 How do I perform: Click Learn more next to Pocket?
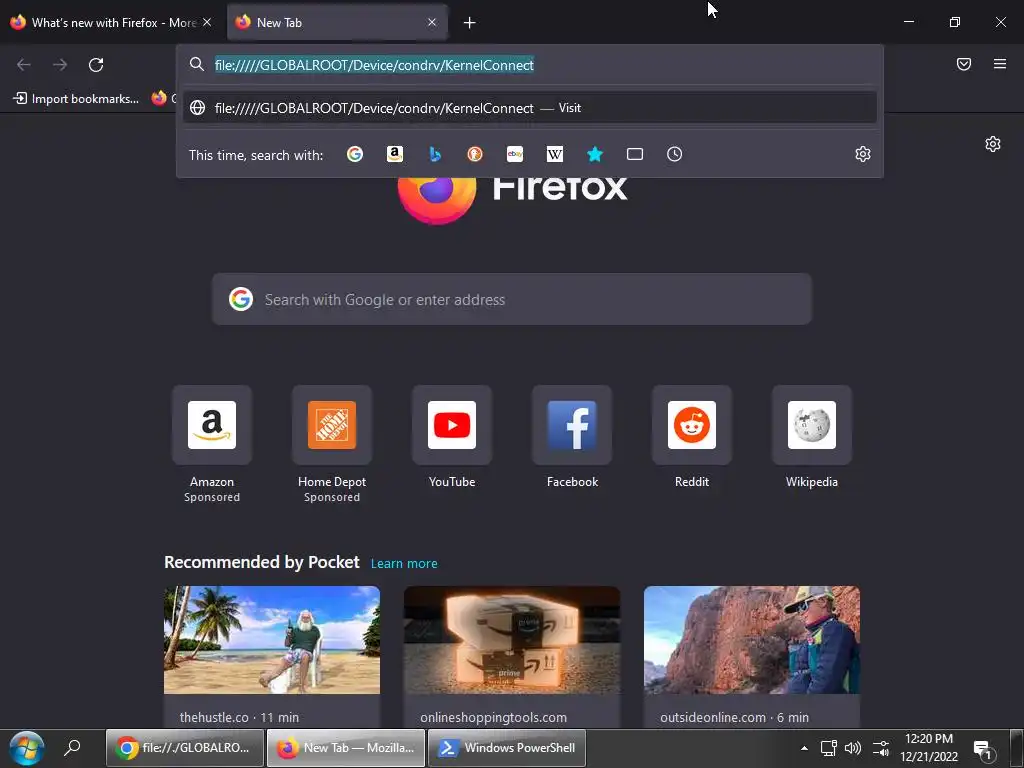tap(404, 564)
